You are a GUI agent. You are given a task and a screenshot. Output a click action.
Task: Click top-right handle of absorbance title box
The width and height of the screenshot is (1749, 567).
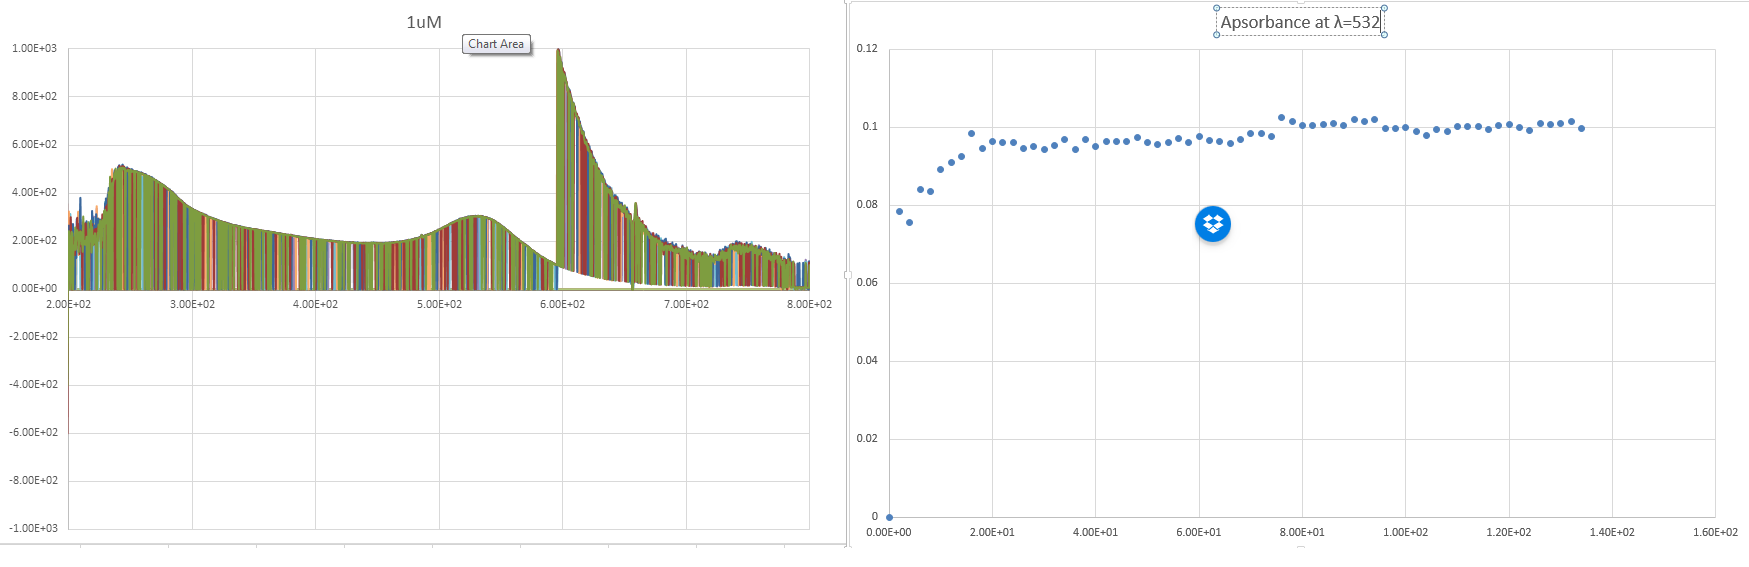[x=1384, y=8]
